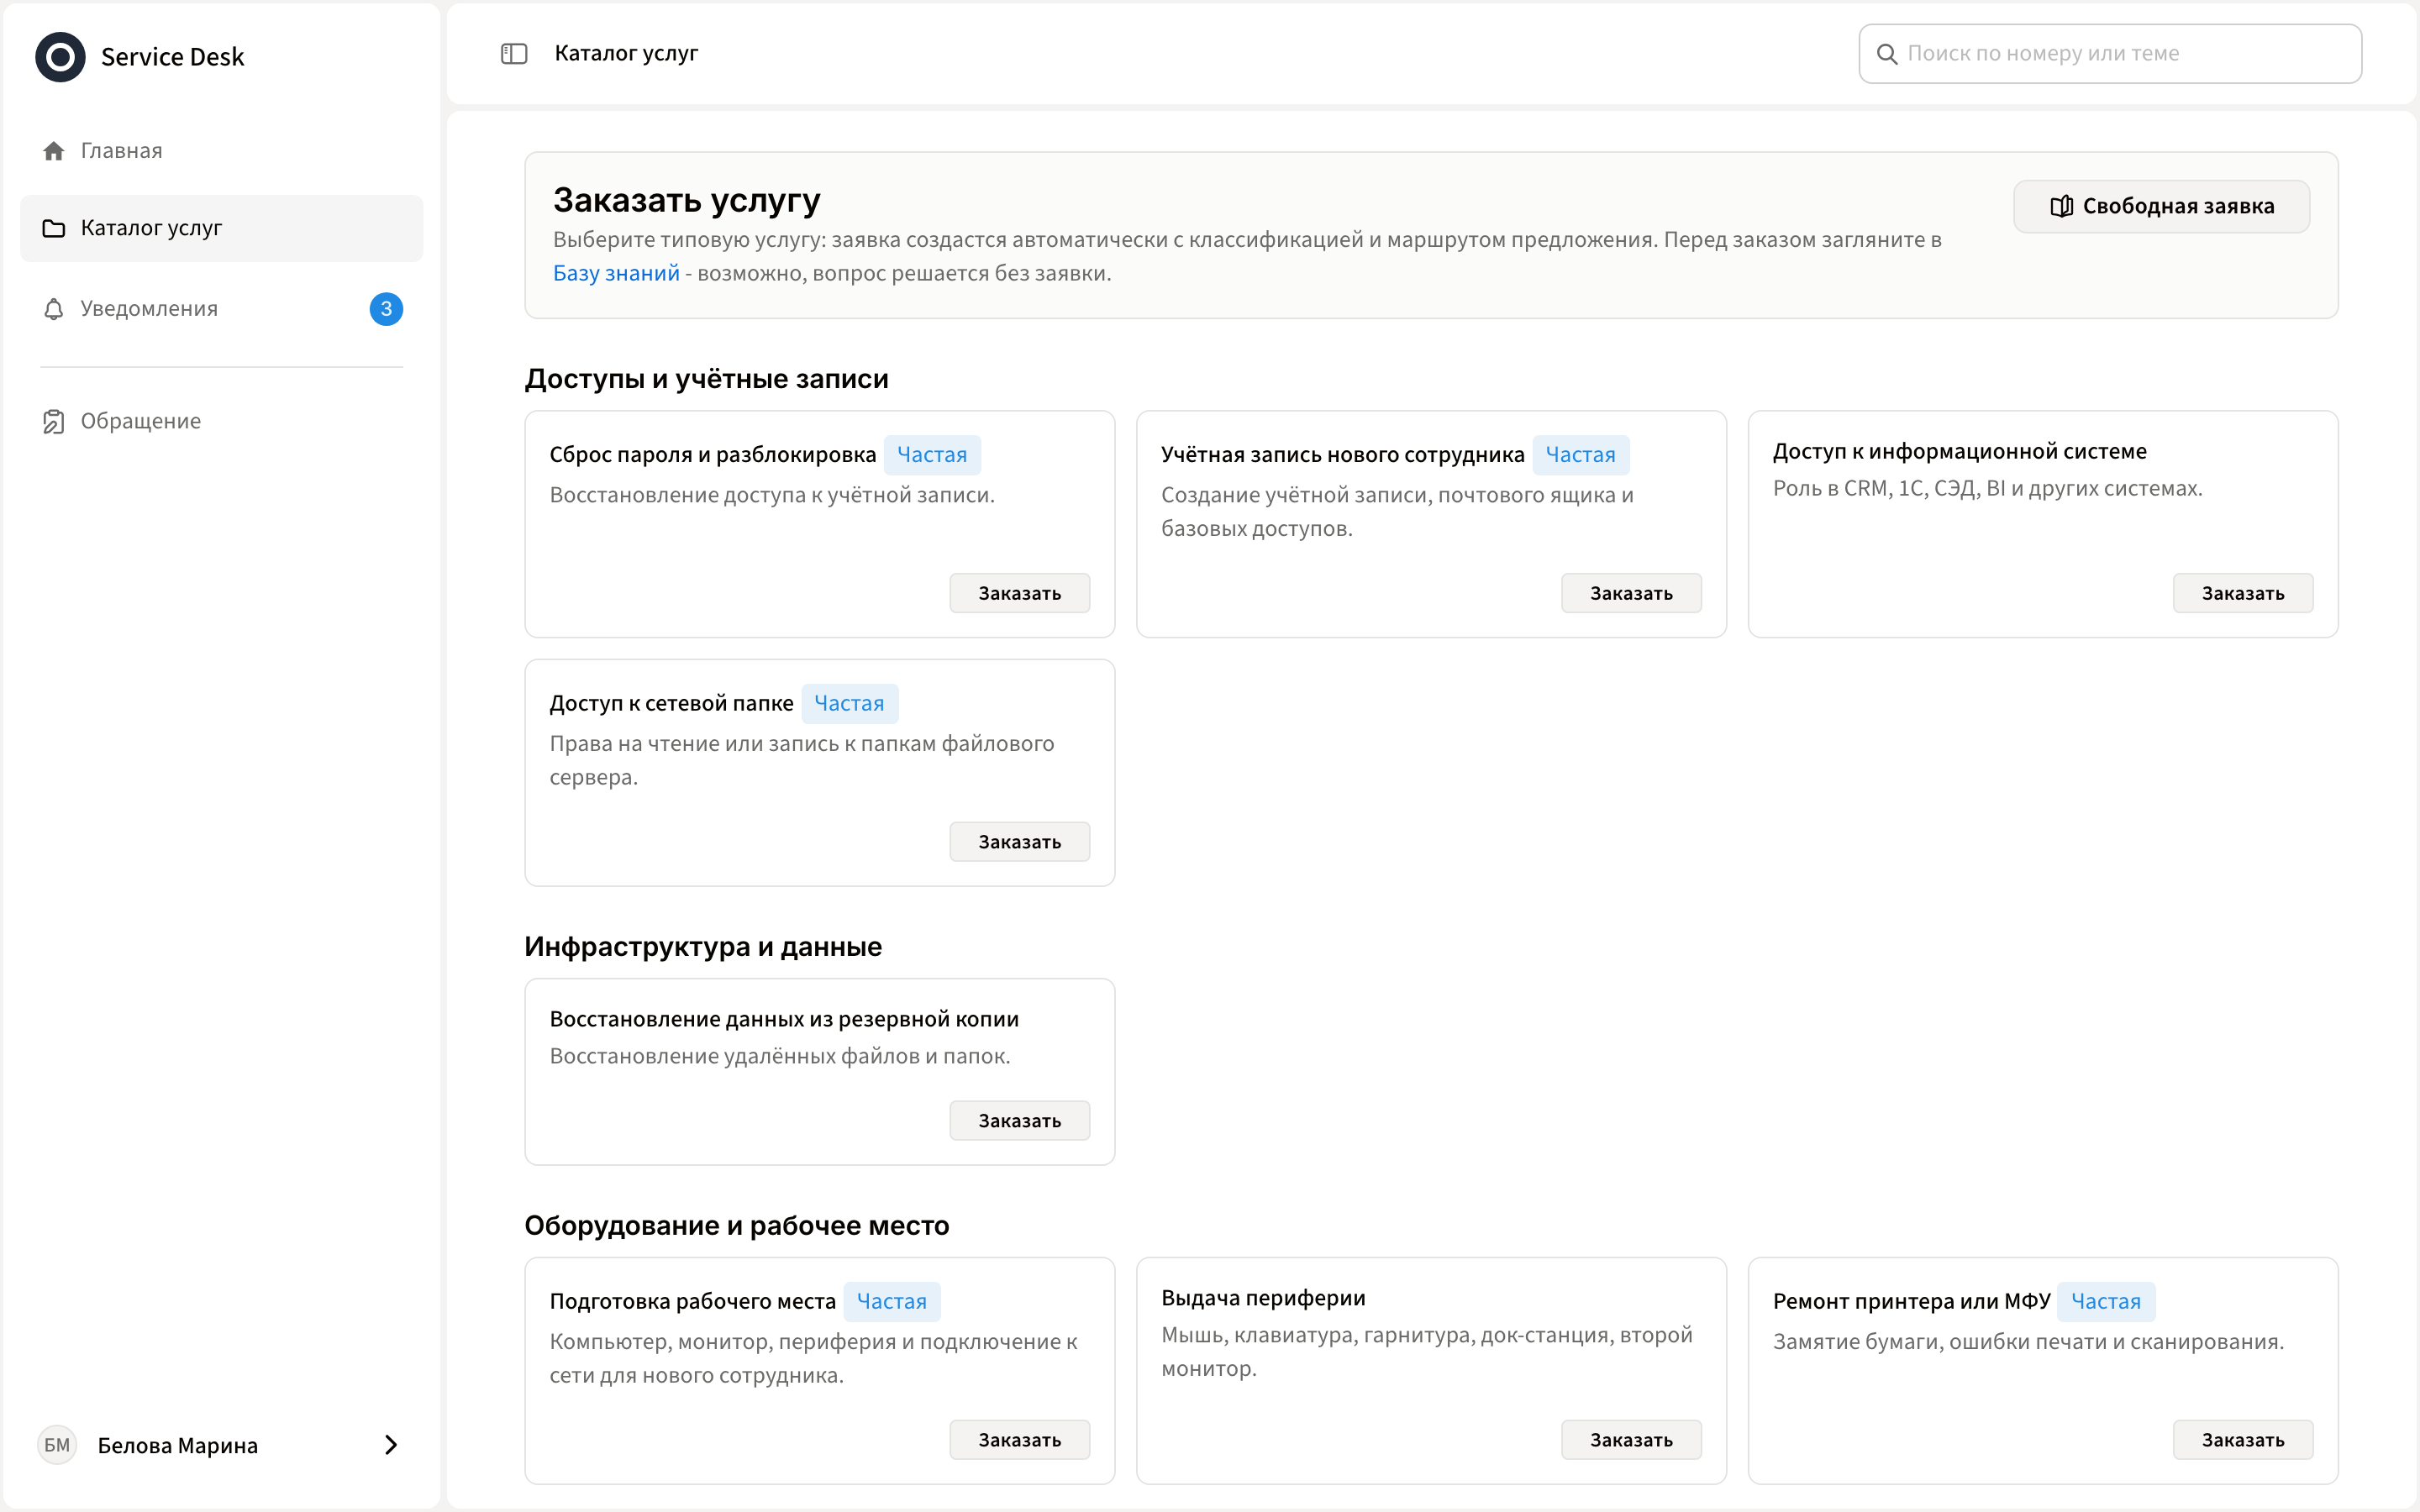Open Уведомления in the sidebar
This screenshot has width=2420, height=1512.
222,309
